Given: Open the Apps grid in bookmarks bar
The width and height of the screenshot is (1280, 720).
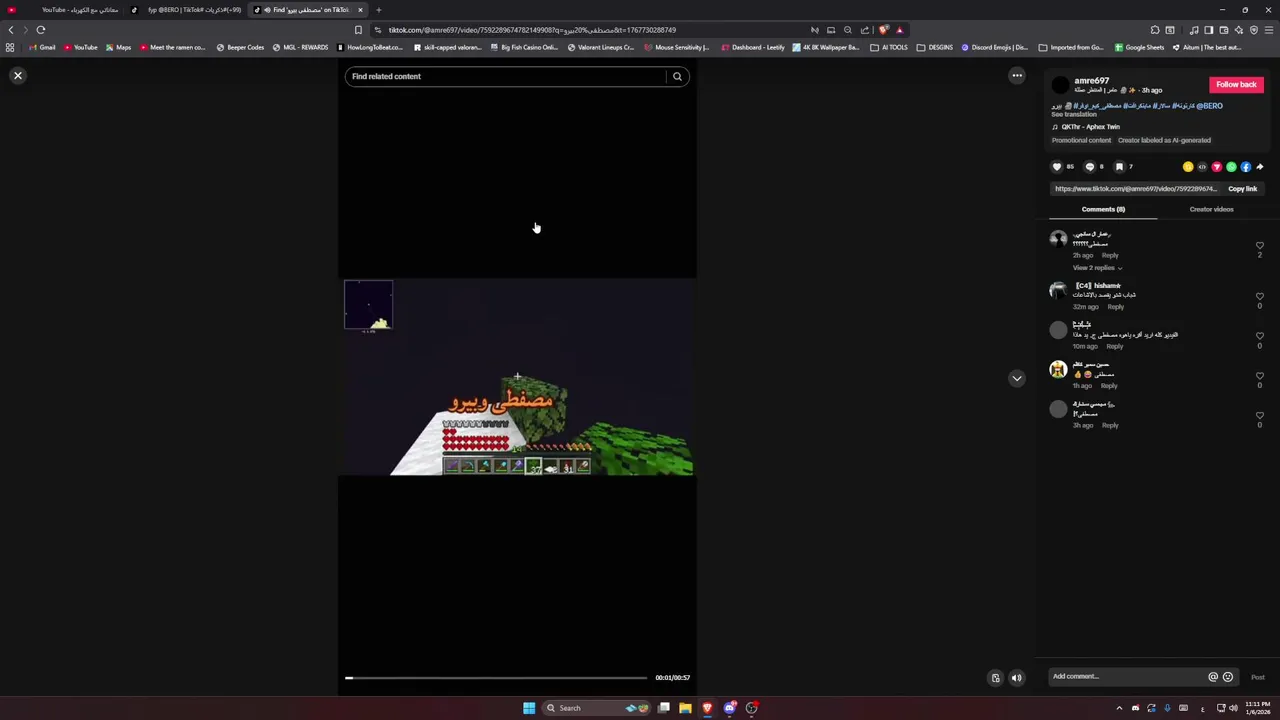Looking at the screenshot, I should coord(10,47).
